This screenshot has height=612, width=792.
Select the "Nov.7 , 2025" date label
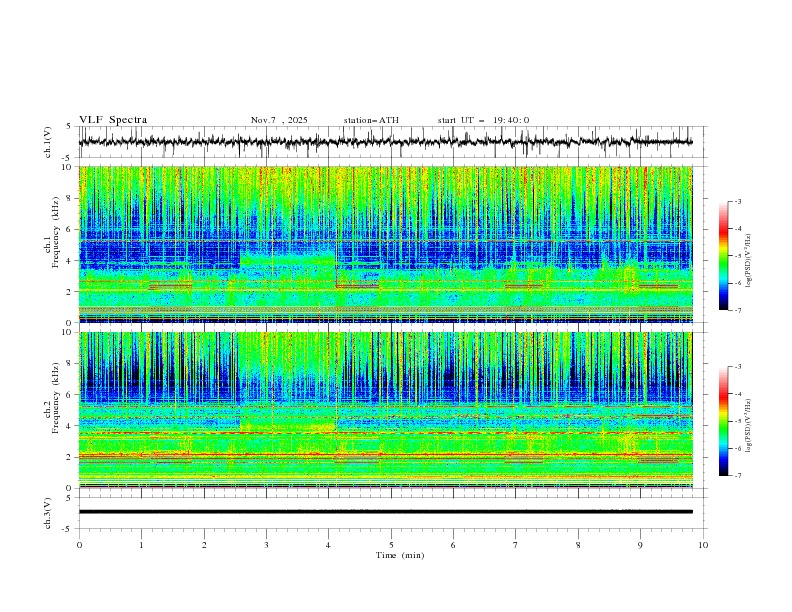tap(279, 120)
